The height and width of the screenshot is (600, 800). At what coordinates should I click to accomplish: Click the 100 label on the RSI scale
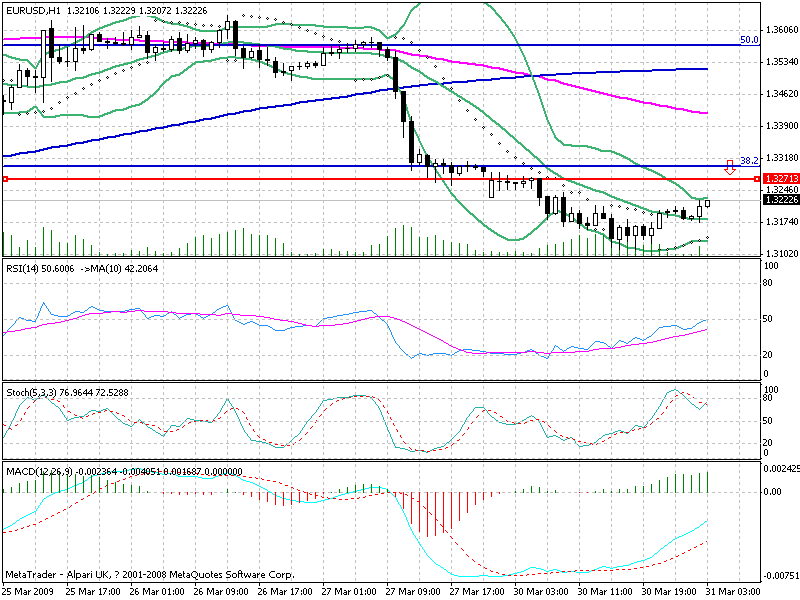[x=771, y=265]
